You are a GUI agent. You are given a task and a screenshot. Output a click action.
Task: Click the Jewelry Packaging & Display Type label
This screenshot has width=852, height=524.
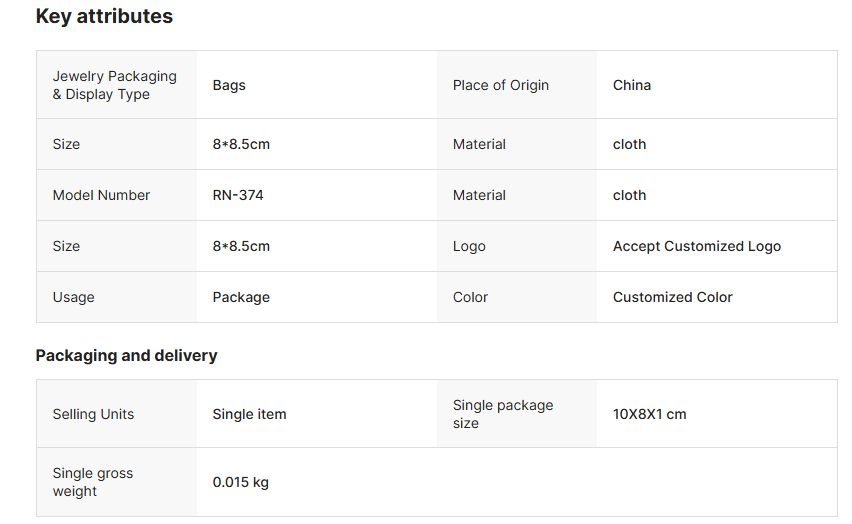(x=114, y=85)
